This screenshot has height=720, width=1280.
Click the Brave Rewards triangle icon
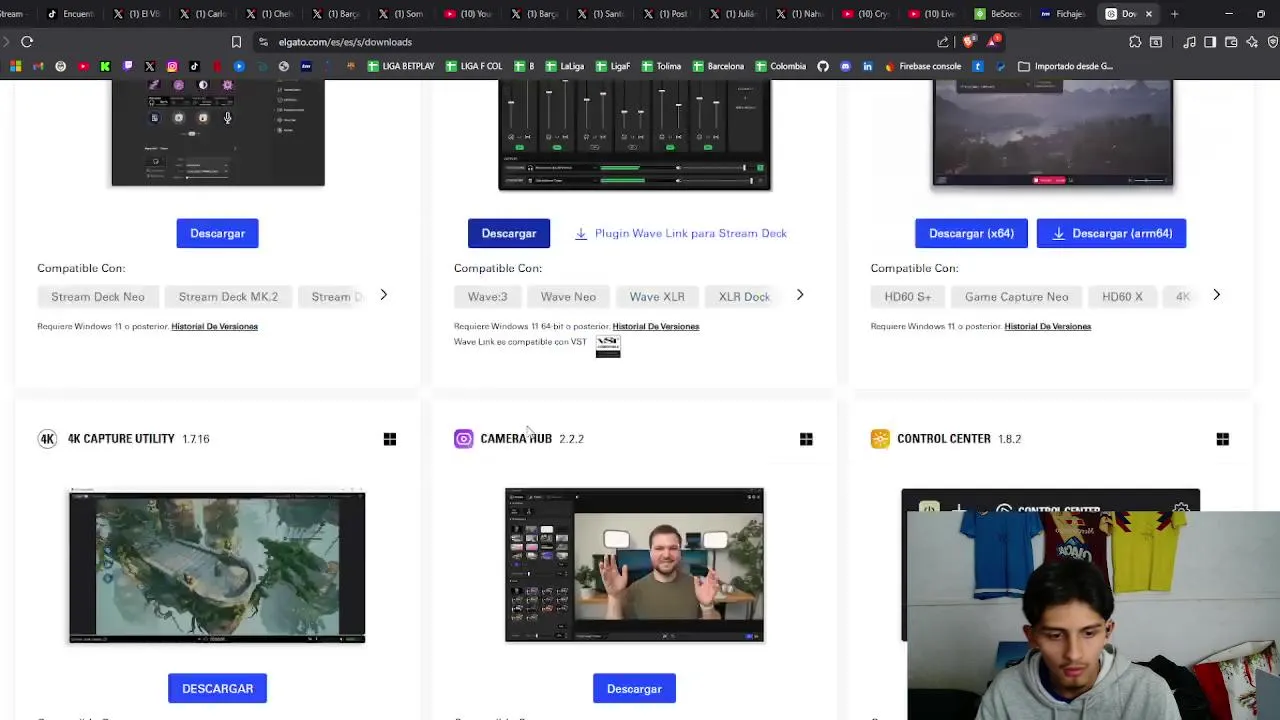pos(992,42)
